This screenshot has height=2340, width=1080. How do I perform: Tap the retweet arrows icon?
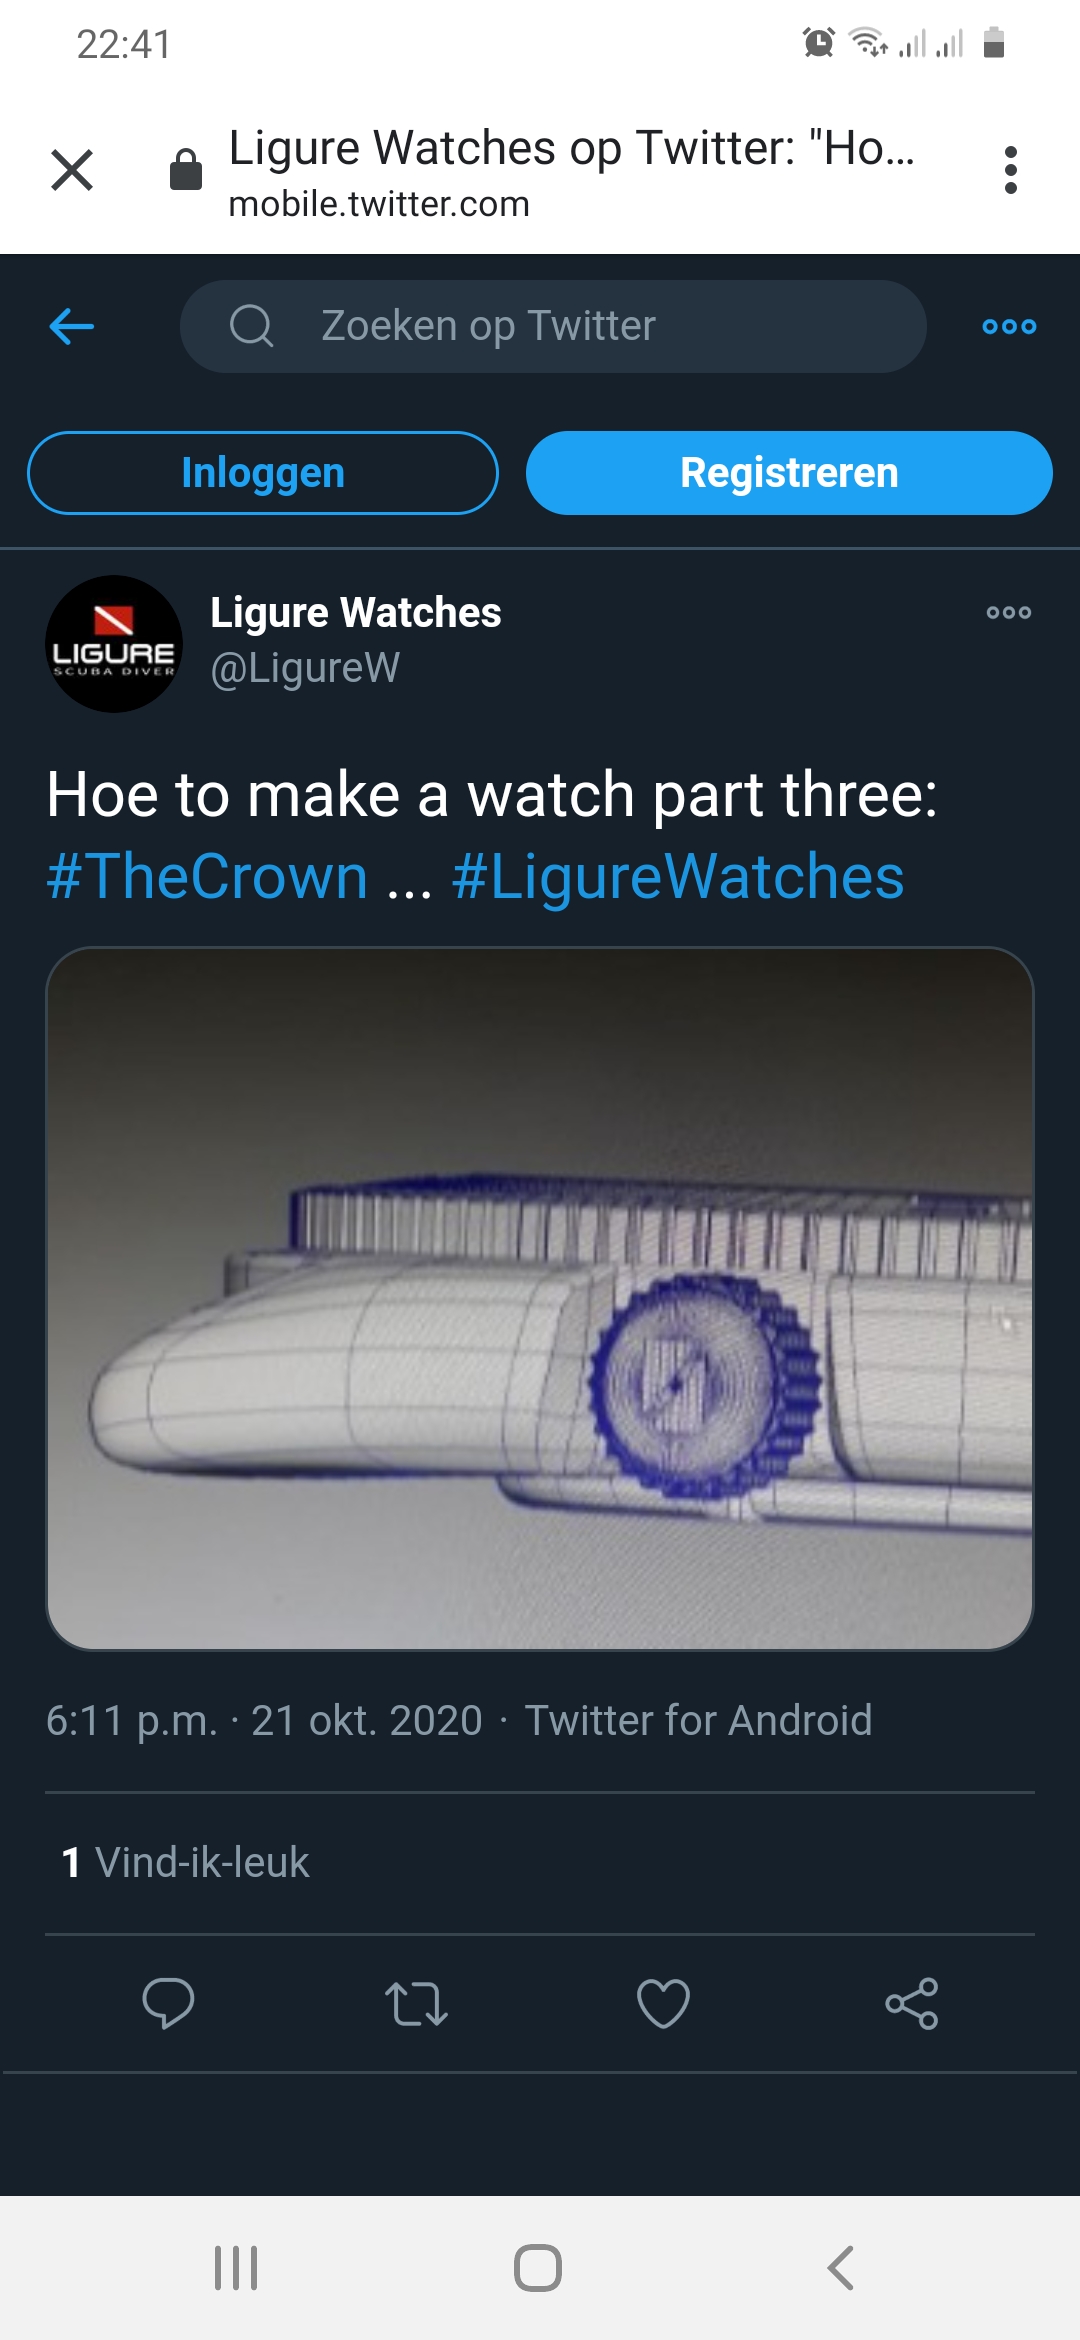(x=416, y=2003)
